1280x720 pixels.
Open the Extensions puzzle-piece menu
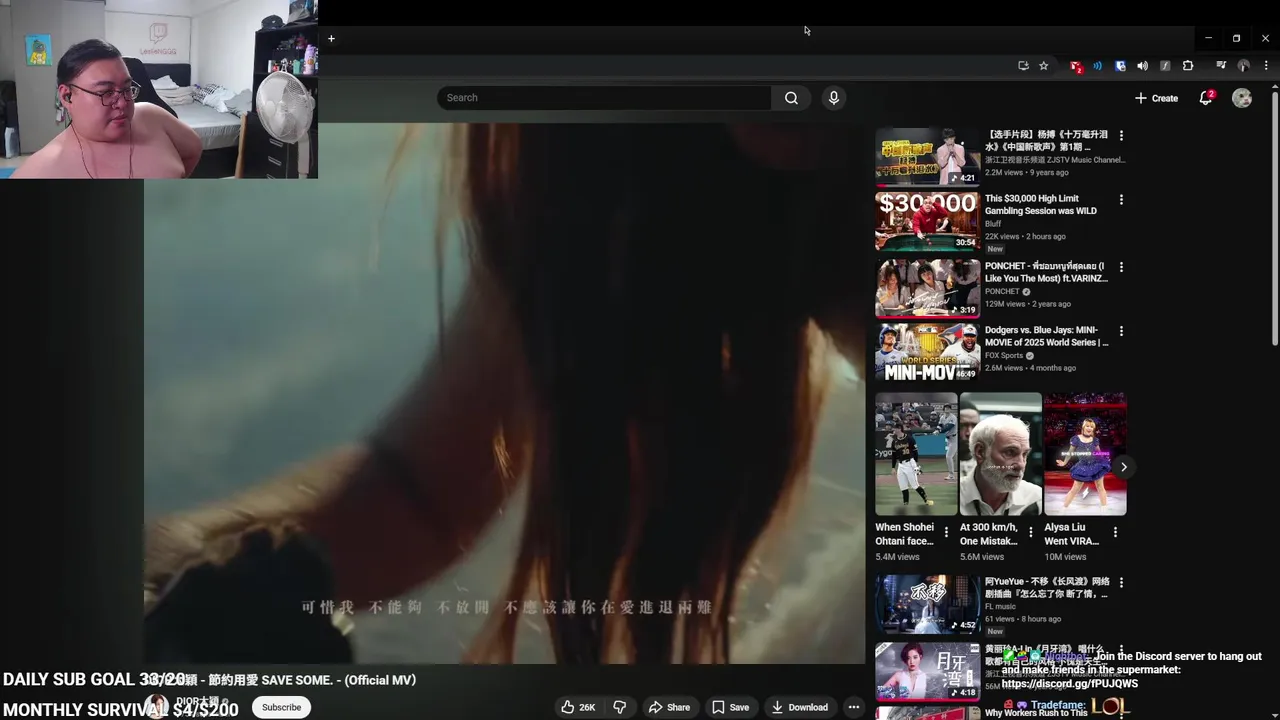pyautogui.click(x=1188, y=66)
